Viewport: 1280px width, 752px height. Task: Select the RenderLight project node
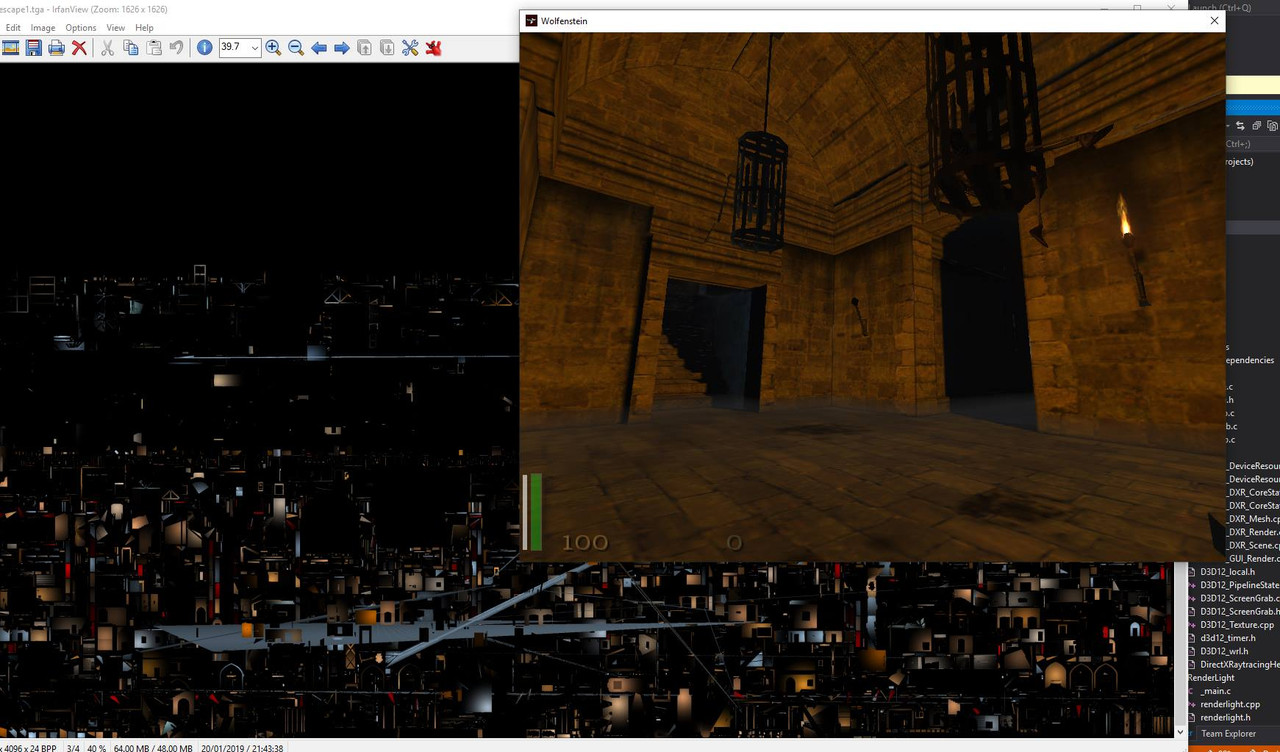(1211, 677)
